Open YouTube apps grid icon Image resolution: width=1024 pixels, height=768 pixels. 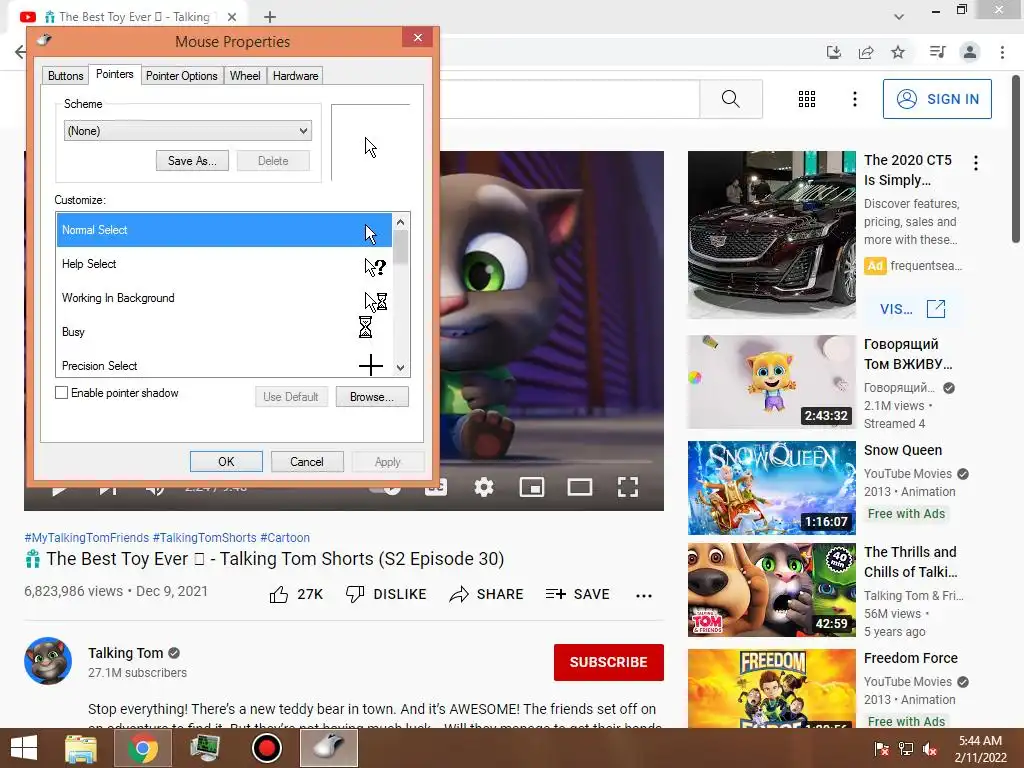[x=807, y=99]
